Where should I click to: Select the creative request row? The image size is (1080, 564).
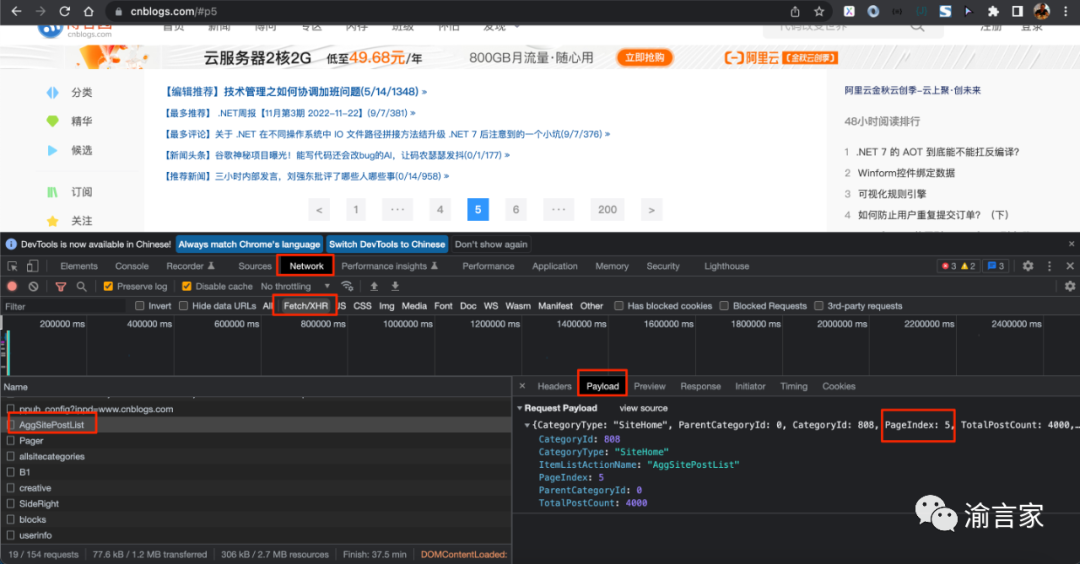tap(256, 488)
